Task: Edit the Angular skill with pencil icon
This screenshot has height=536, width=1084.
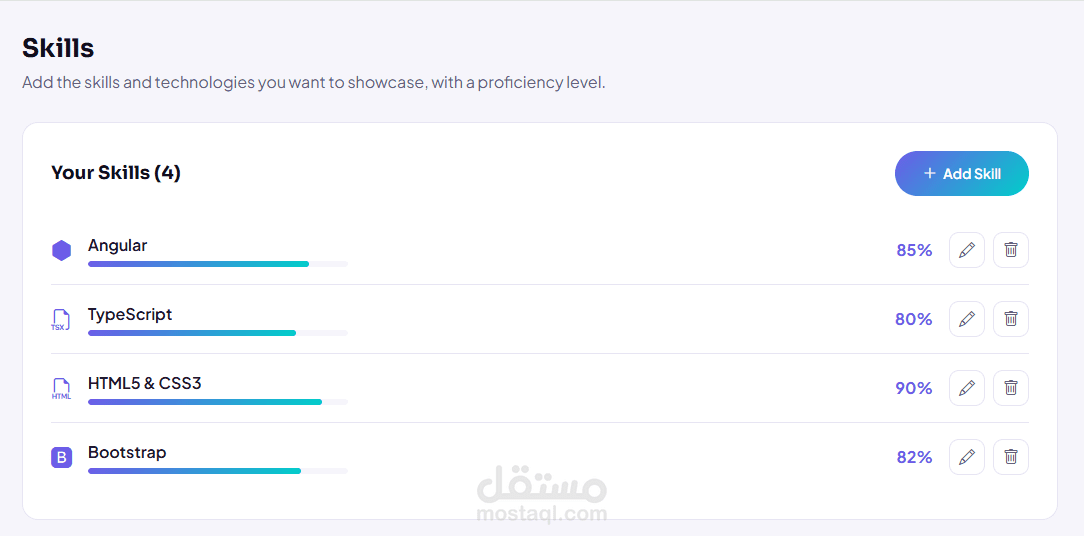Action: click(x=966, y=250)
